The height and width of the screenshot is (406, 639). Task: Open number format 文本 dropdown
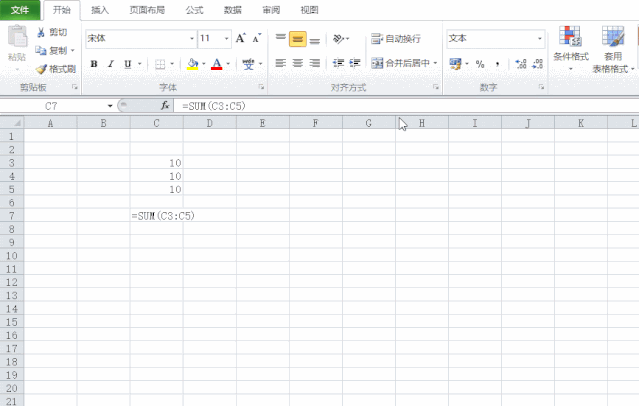[x=540, y=39]
